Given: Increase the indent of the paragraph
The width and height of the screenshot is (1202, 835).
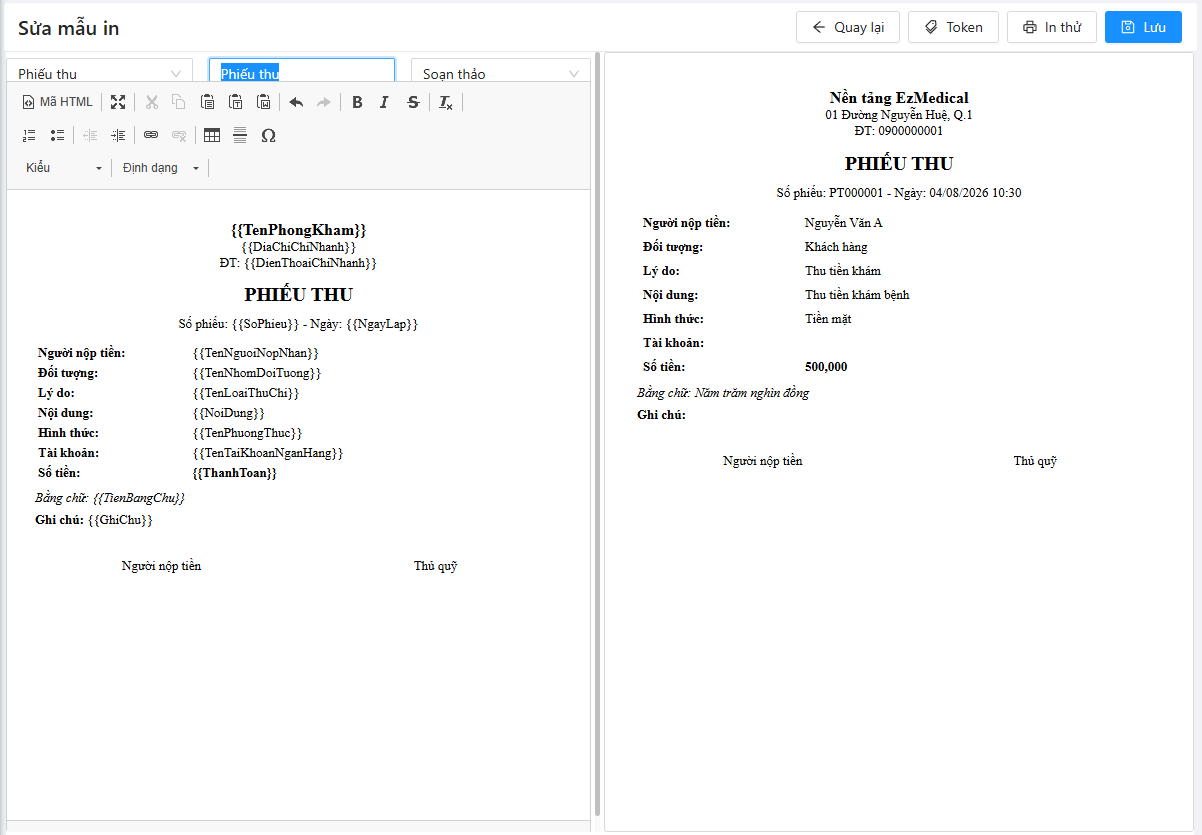Looking at the screenshot, I should 118,135.
